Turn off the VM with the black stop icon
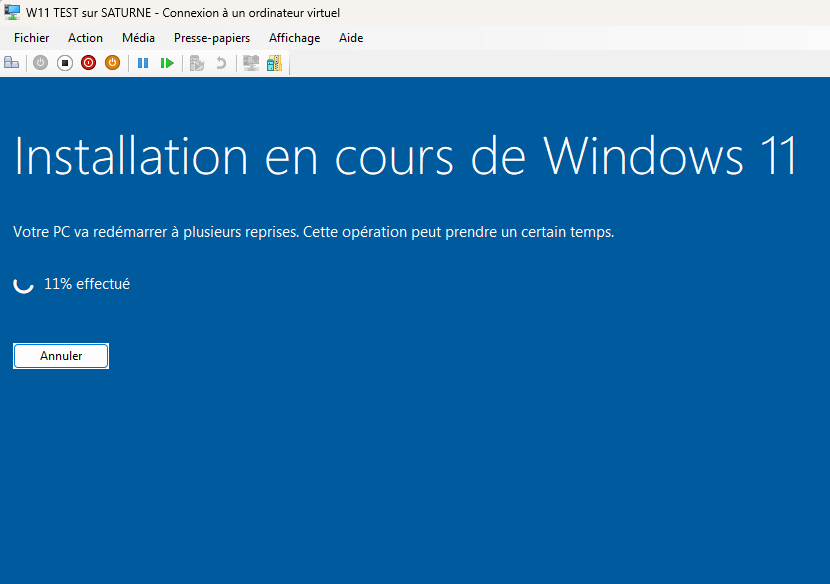830x584 pixels. [65, 63]
